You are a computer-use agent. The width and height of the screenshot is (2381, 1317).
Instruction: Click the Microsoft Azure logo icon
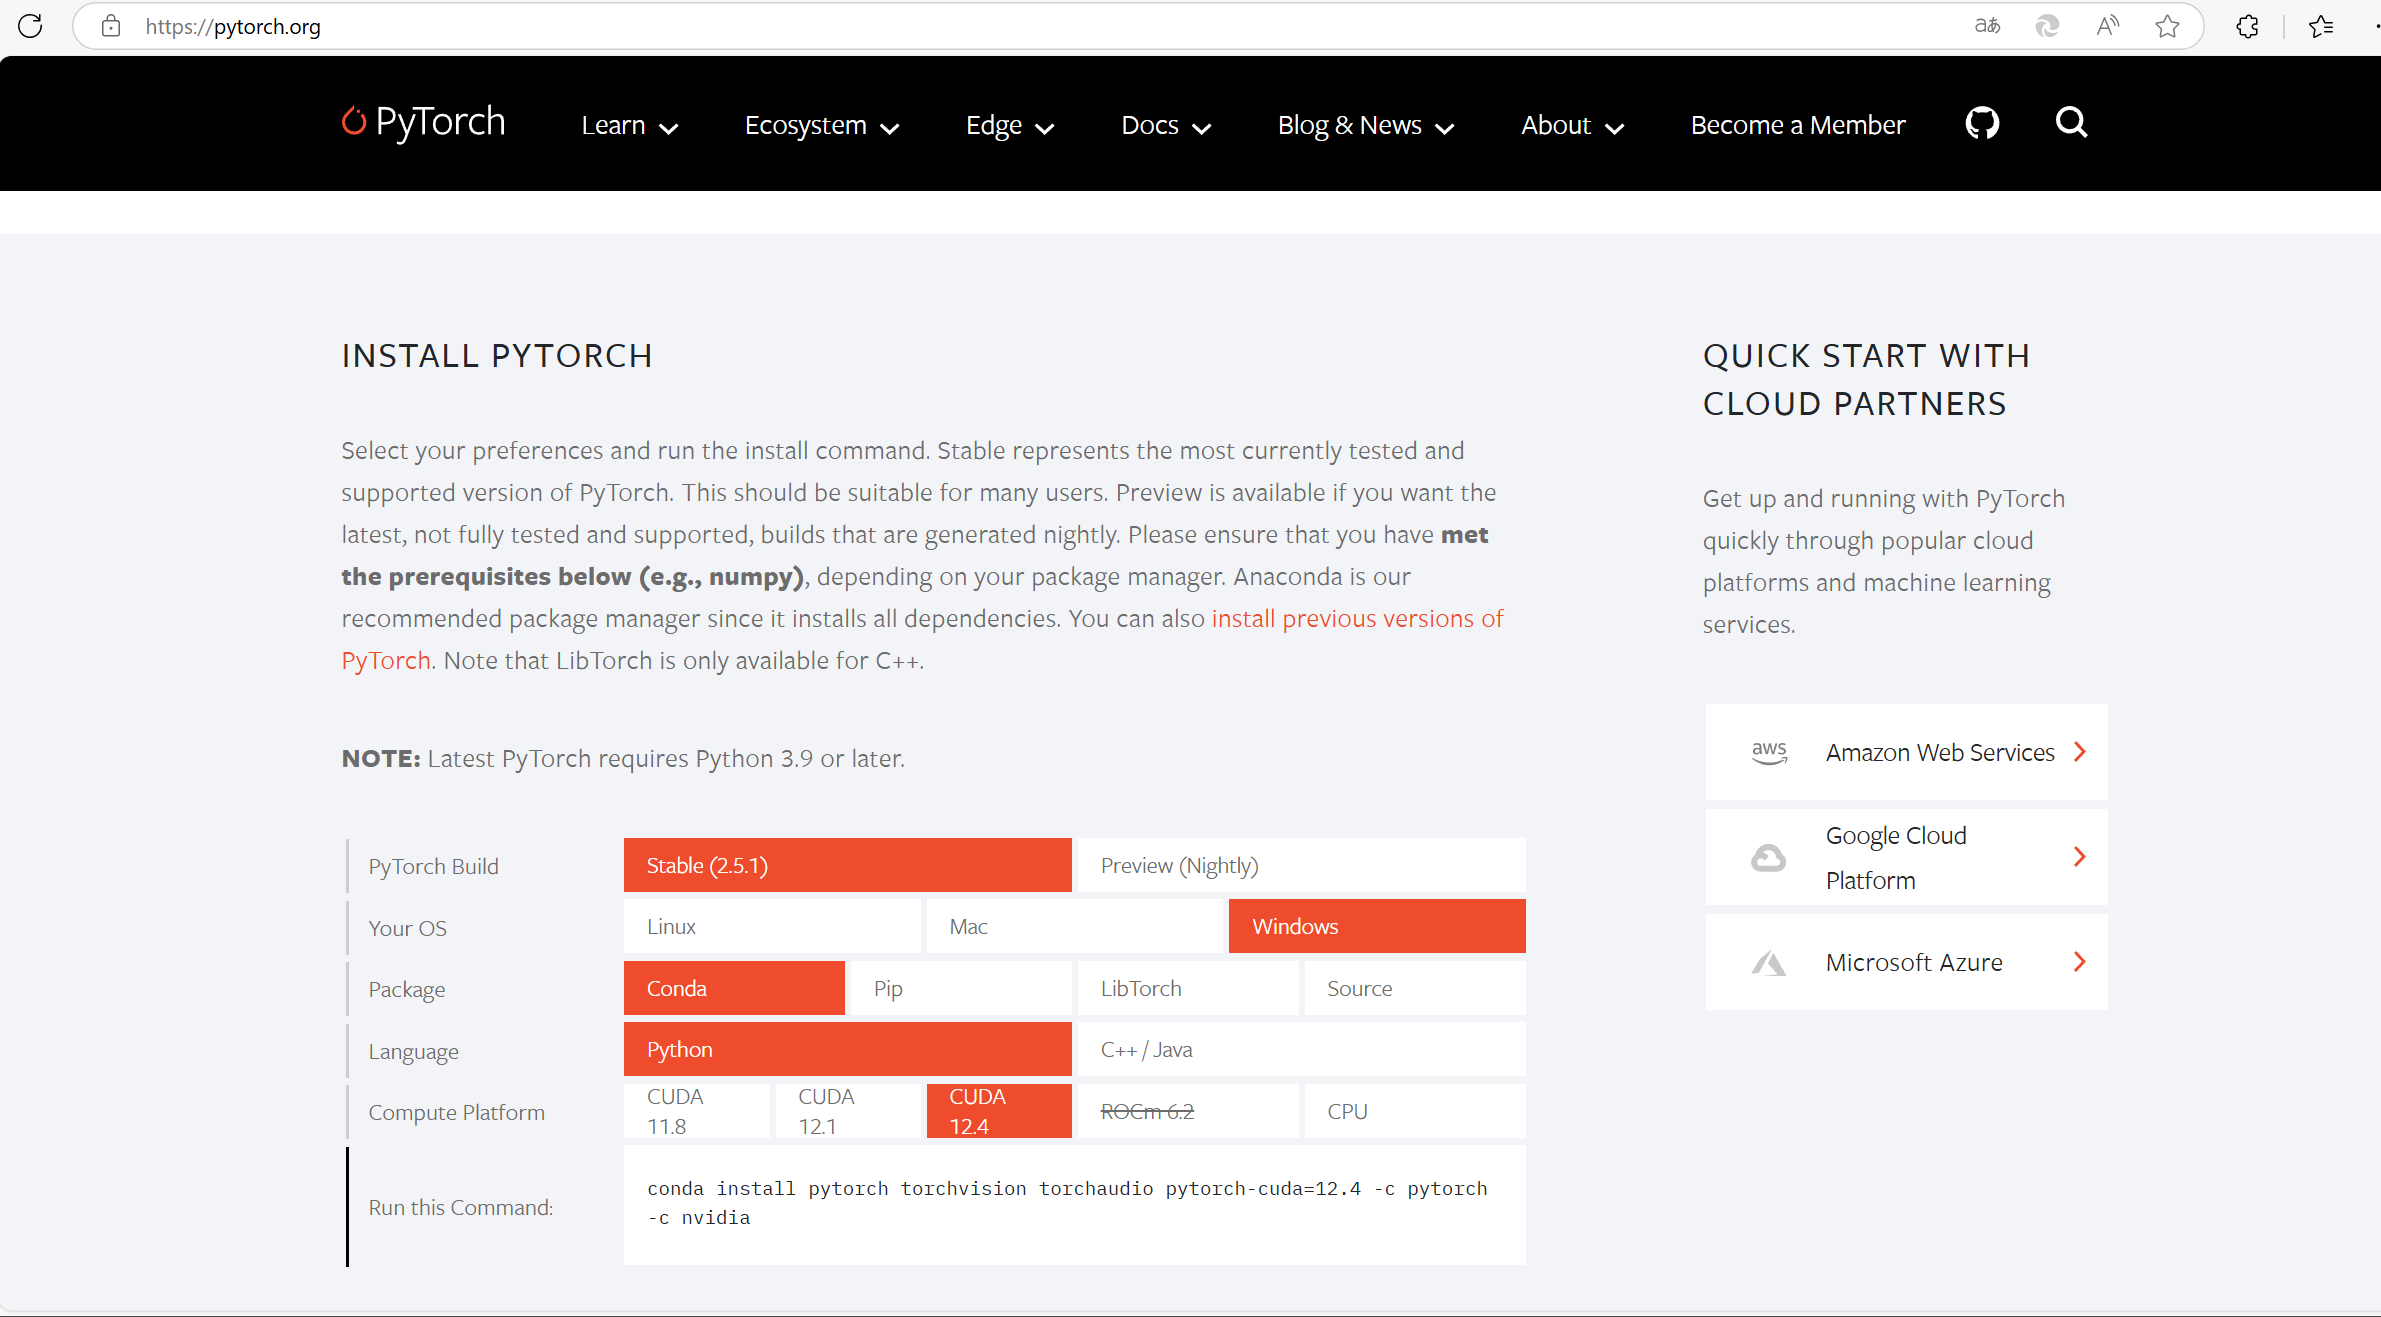pyautogui.click(x=1768, y=962)
